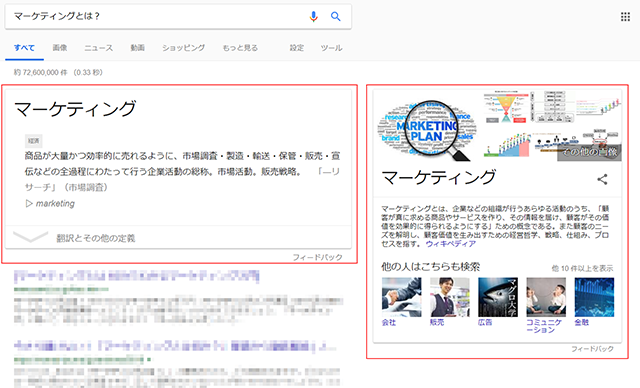Switch to the 画像 tab
Screen dimensions: 640x388
[x=60, y=48]
